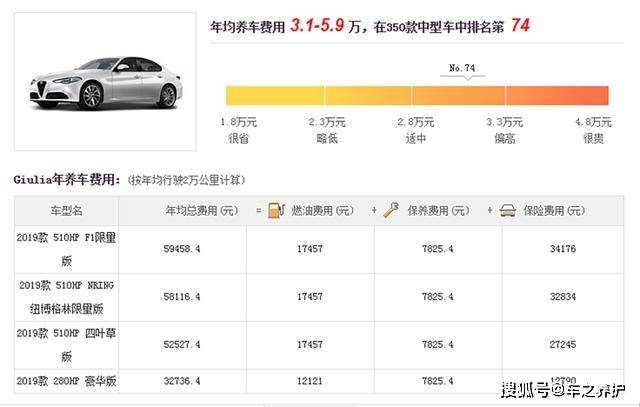Viewport: 640px width, 407px height.
Task: Click total cost value 58116.4
Action: 182,297
